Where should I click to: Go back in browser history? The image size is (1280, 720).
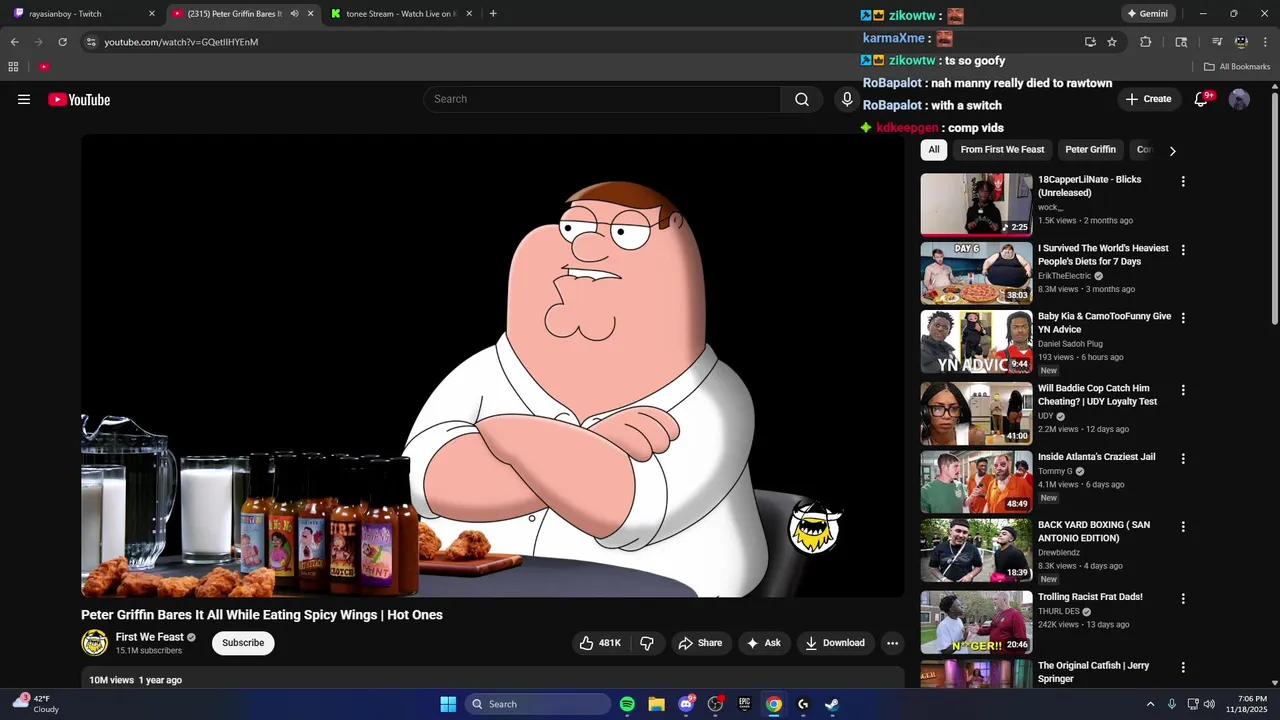[x=14, y=42]
